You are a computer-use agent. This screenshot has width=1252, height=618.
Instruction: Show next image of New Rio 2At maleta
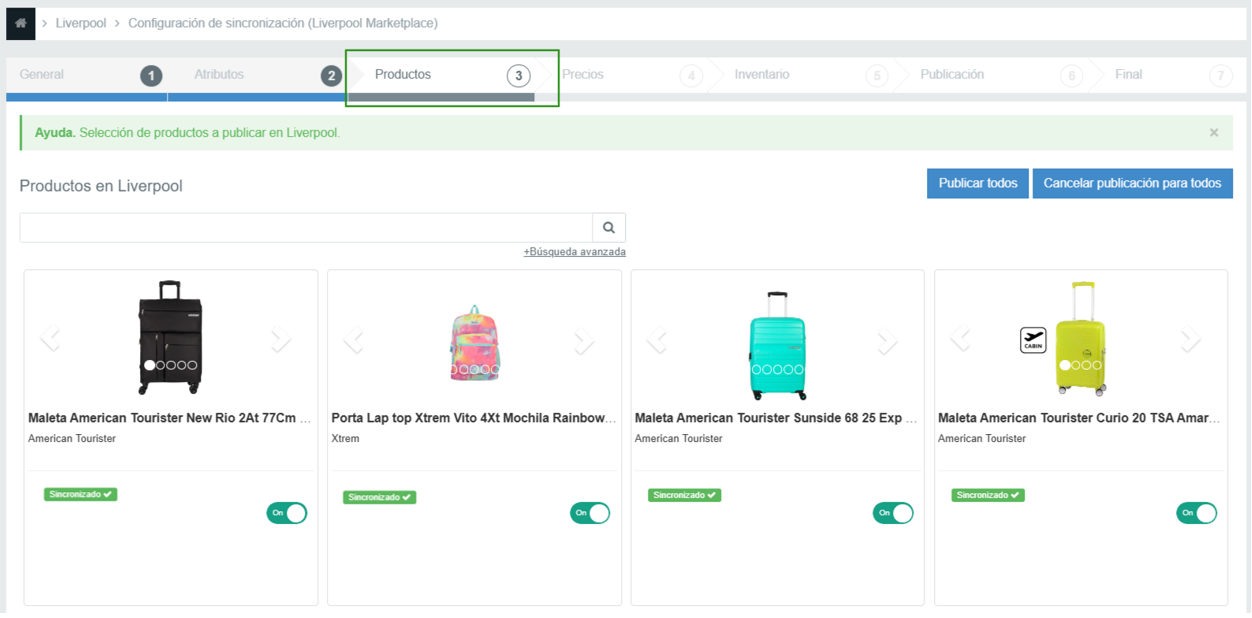pos(280,339)
